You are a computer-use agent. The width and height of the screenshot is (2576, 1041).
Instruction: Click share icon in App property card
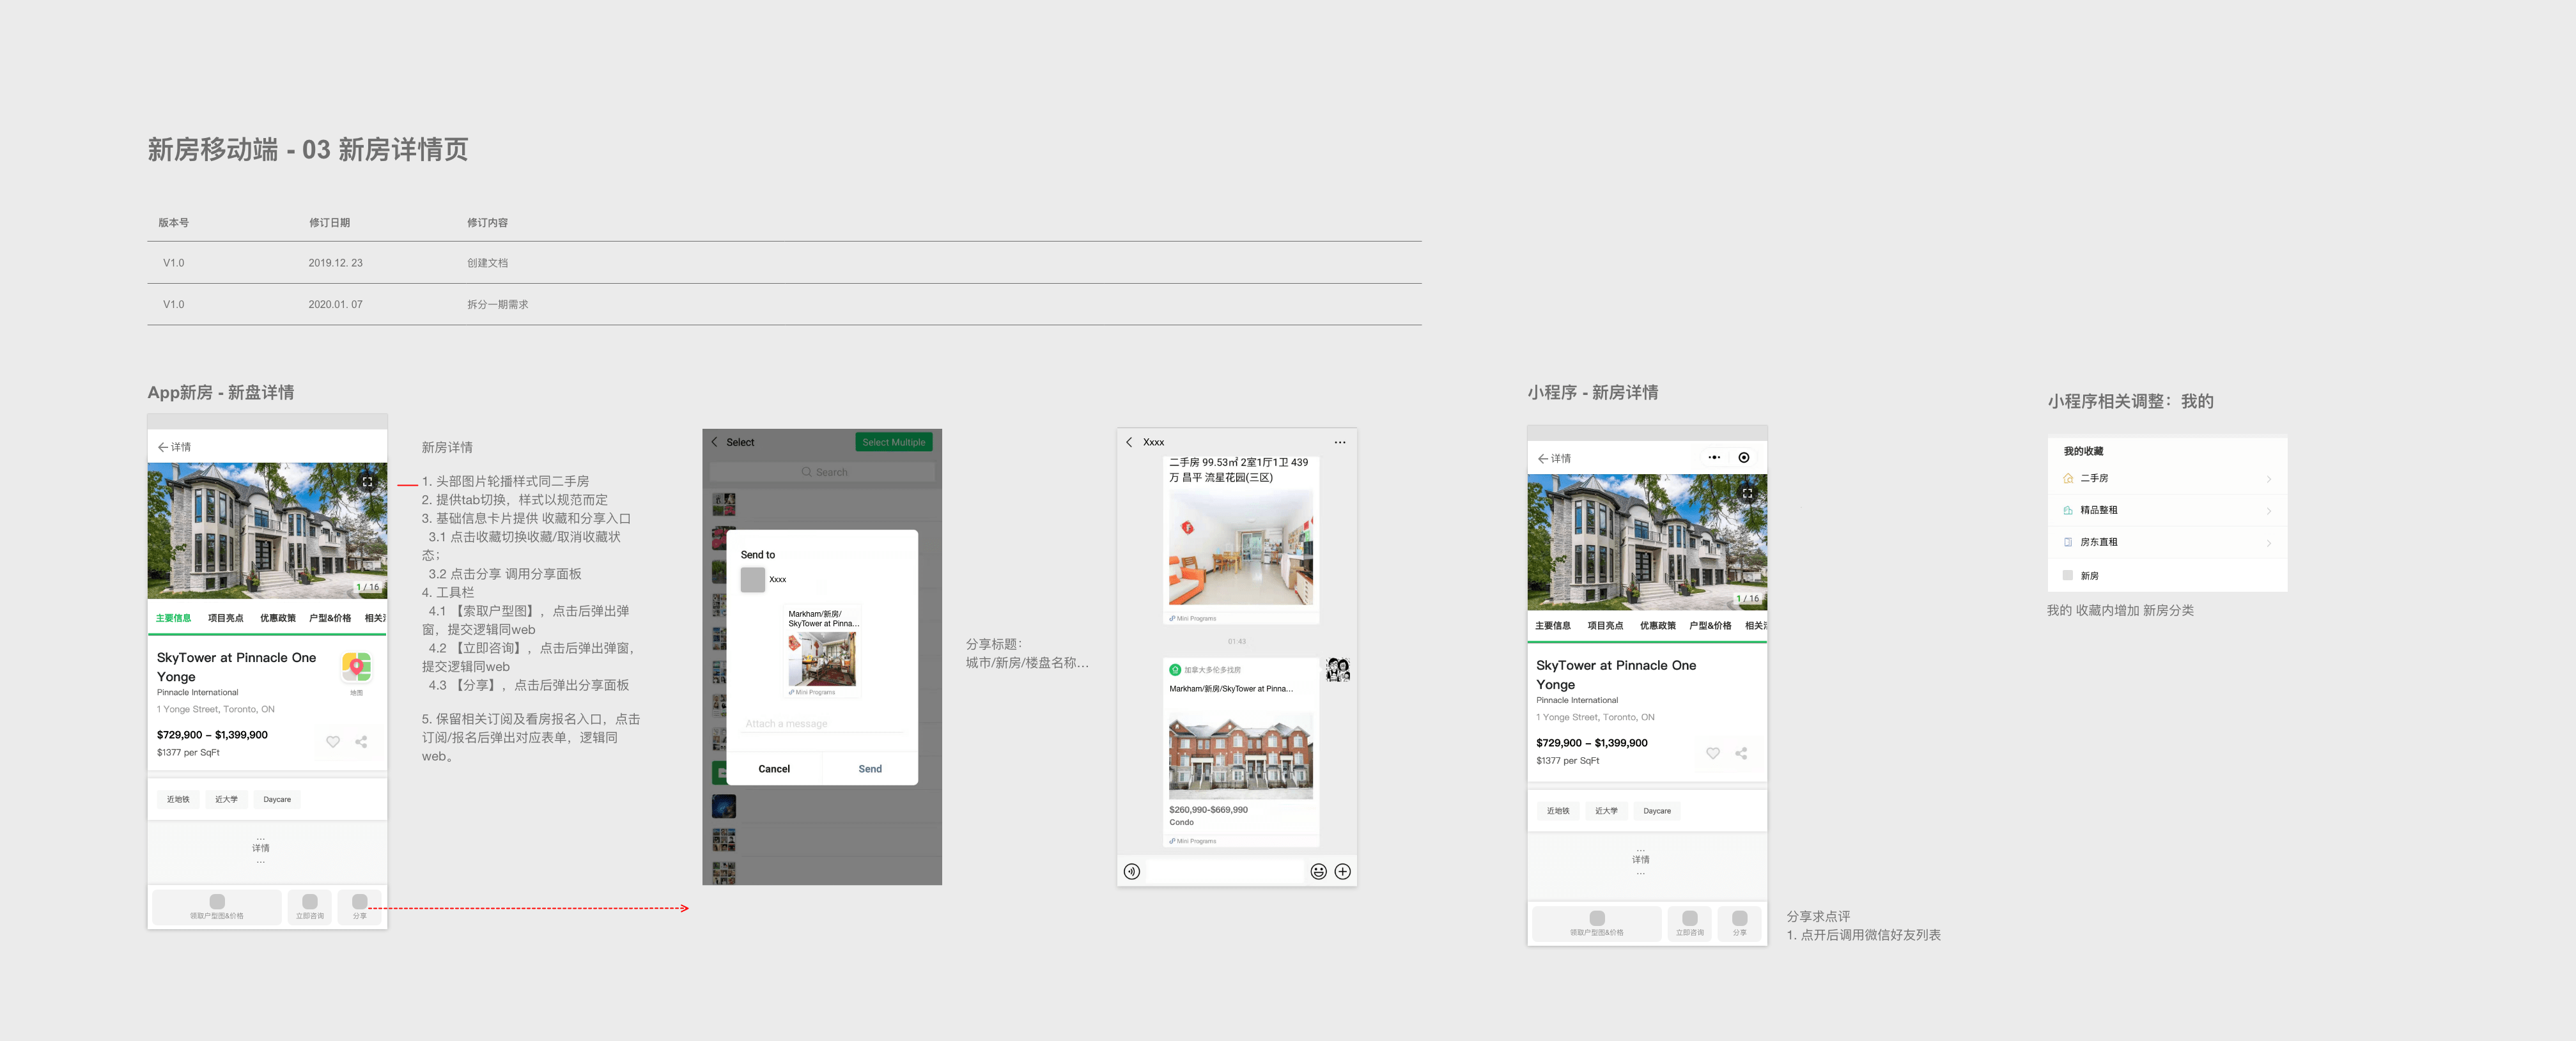click(361, 742)
